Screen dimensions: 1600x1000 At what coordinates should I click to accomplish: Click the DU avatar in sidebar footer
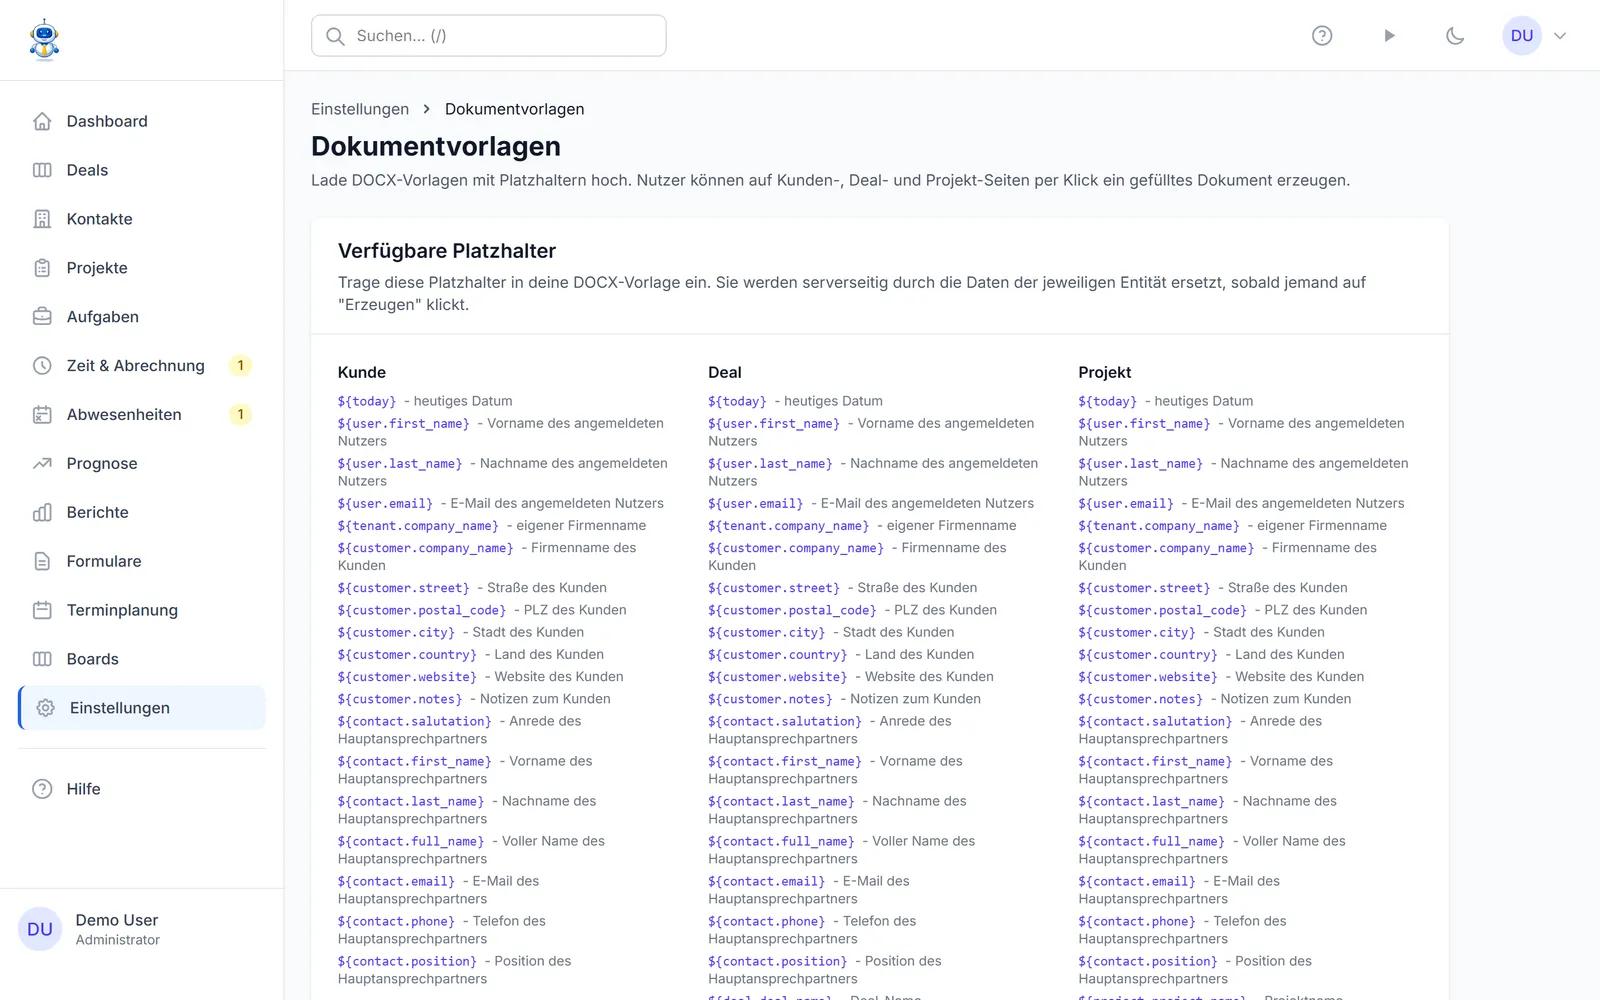(40, 929)
